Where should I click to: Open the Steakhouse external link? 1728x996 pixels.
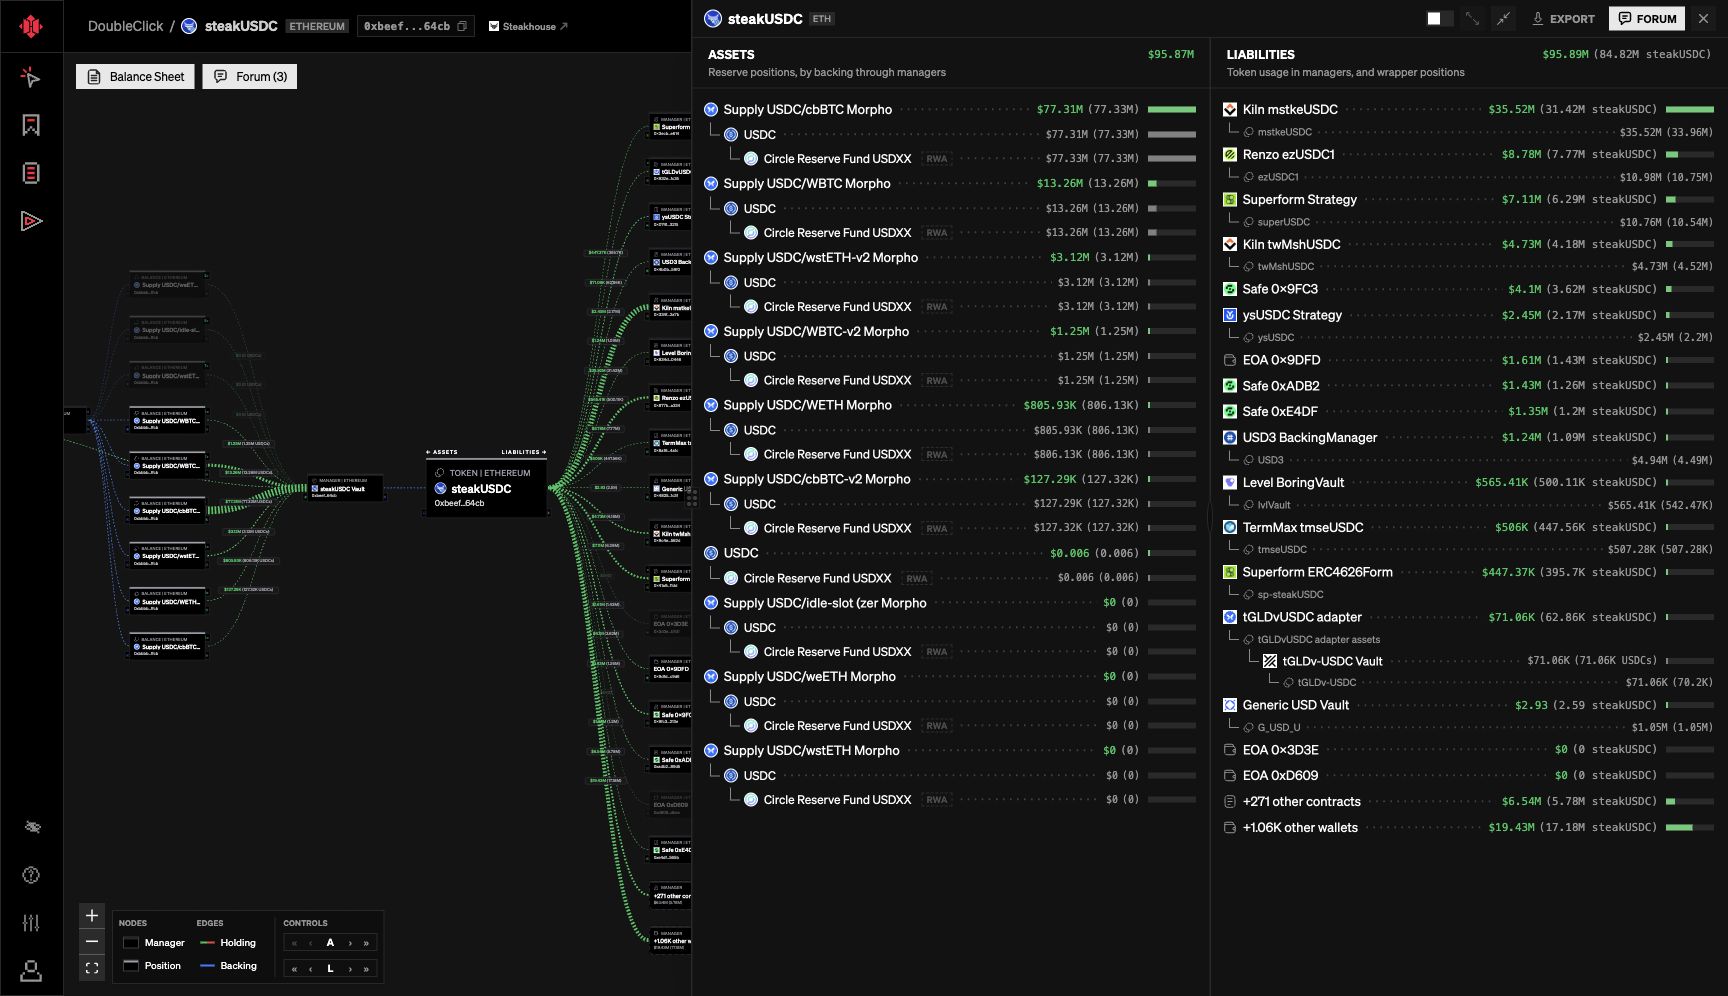[528, 27]
